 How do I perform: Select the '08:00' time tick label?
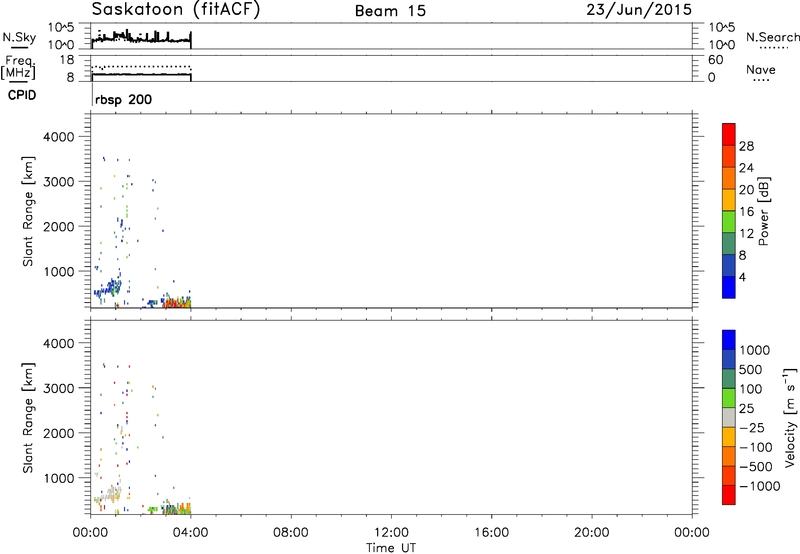291,533
